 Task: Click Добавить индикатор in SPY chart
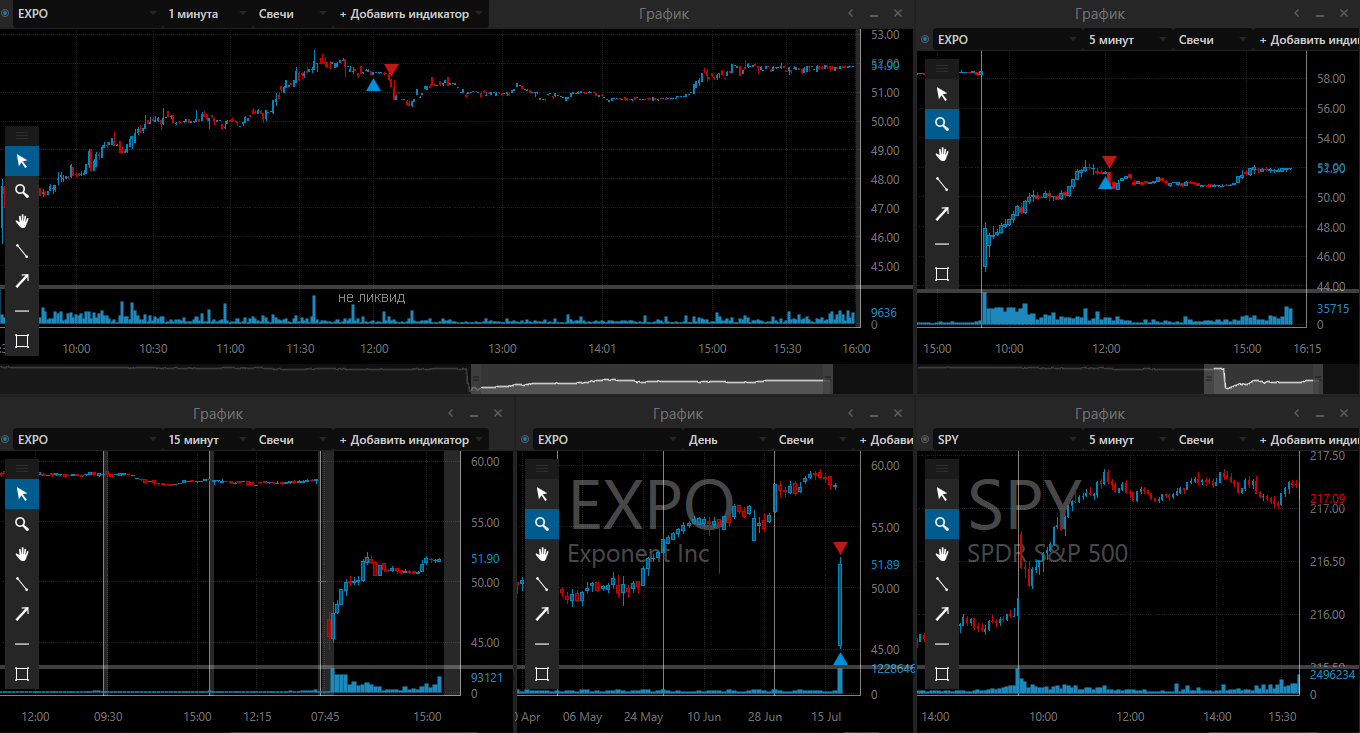pyautogui.click(x=1309, y=440)
